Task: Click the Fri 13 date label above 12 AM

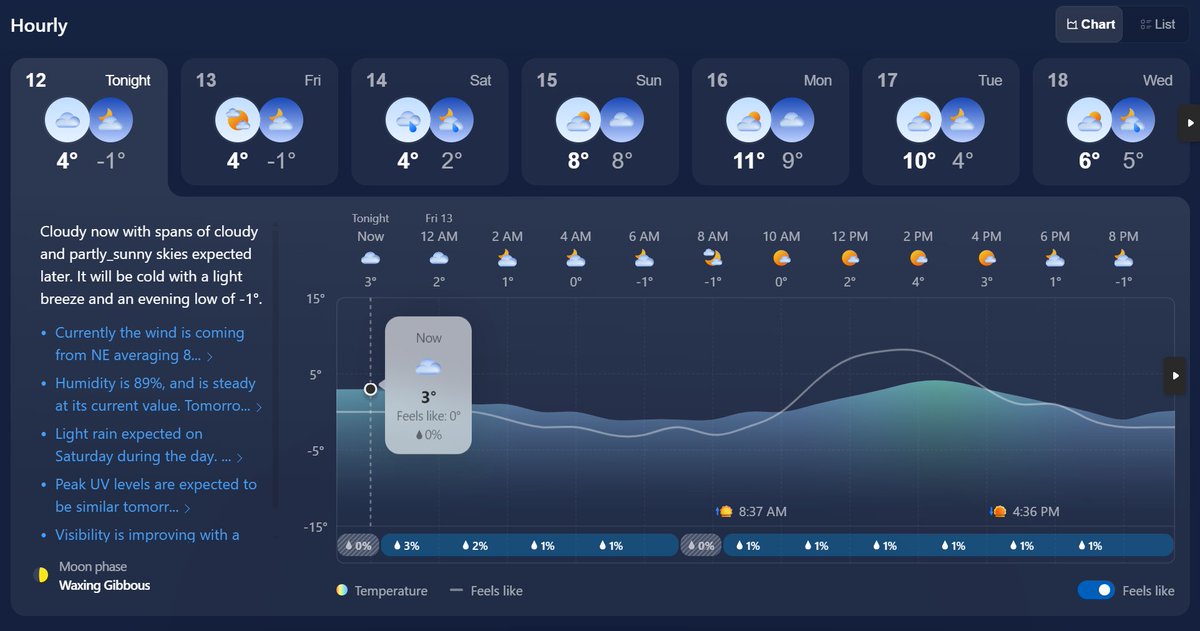Action: [x=439, y=218]
